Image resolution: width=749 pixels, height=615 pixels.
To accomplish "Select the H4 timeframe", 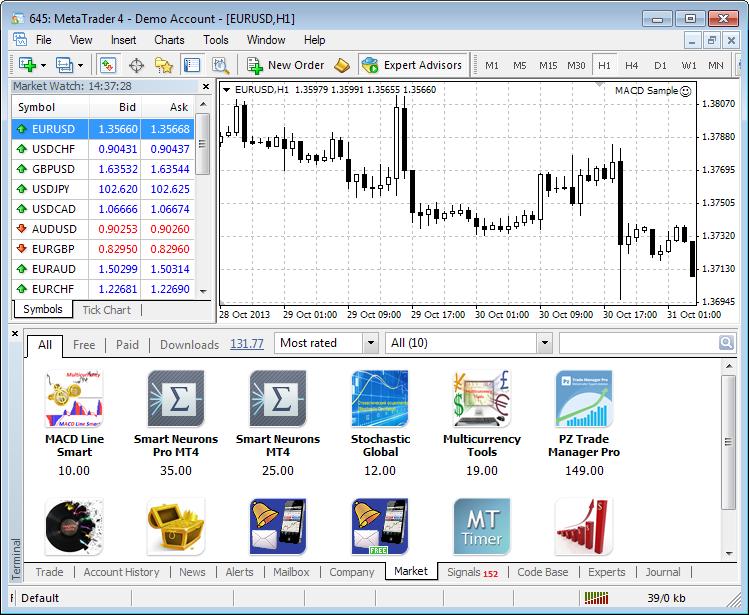I will coord(631,65).
